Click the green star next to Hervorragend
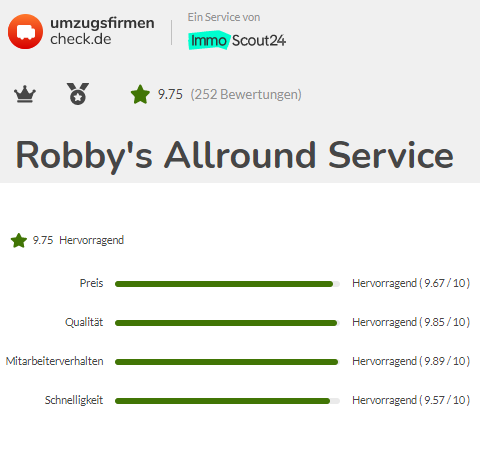The width and height of the screenshot is (480, 467). [x=19, y=240]
